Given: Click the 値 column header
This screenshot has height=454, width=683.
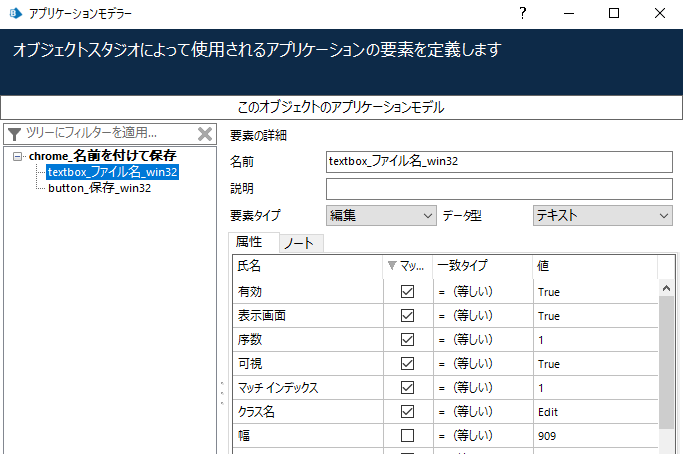Looking at the screenshot, I should click(x=595, y=266).
